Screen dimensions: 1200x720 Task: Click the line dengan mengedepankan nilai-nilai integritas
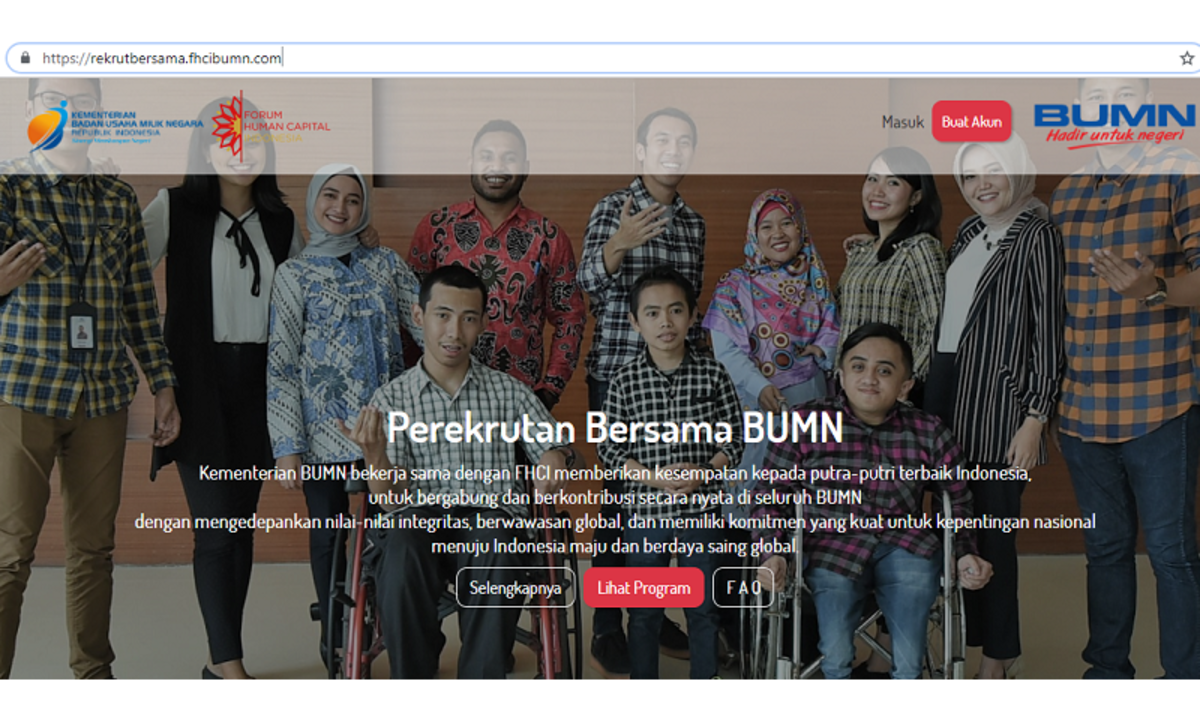click(x=615, y=522)
